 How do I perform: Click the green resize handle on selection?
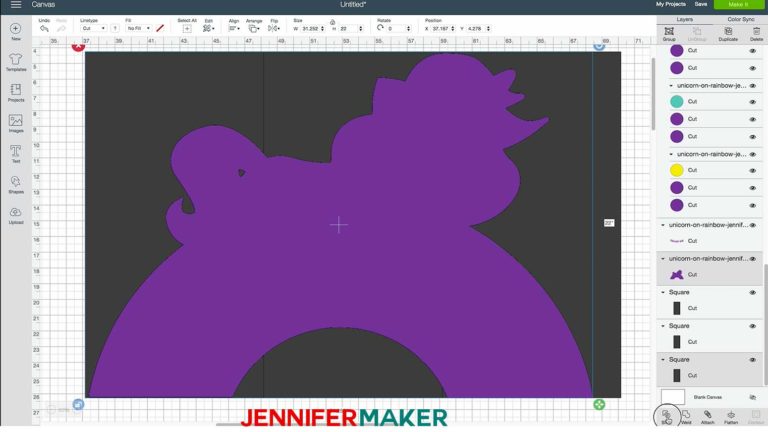pyautogui.click(x=599, y=404)
